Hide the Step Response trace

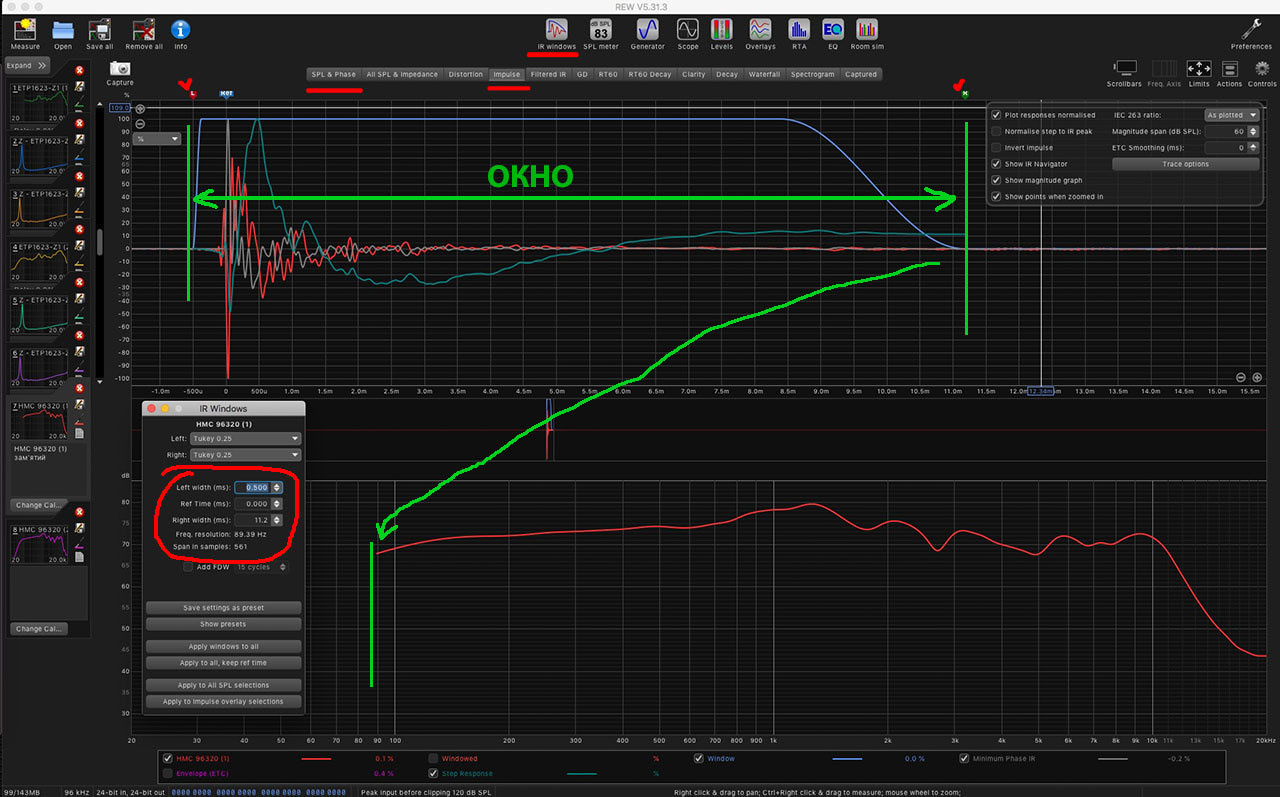click(433, 773)
